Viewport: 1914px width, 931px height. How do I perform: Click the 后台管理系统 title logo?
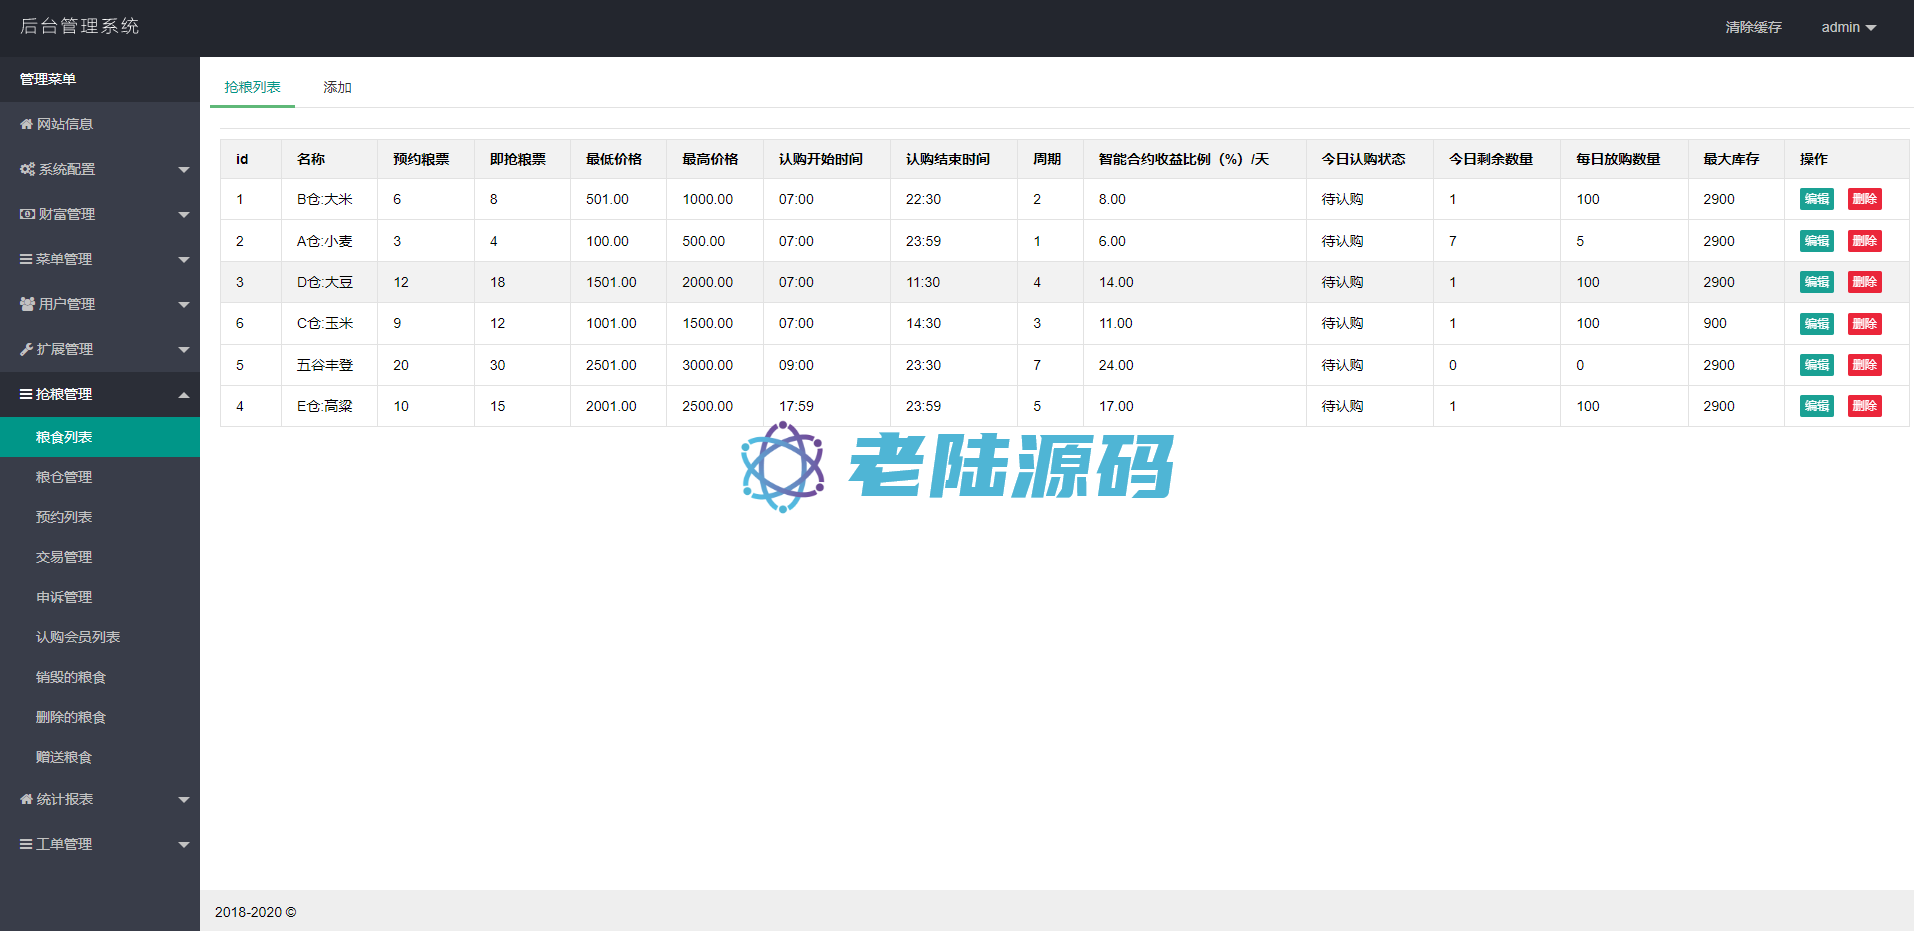[x=80, y=26]
